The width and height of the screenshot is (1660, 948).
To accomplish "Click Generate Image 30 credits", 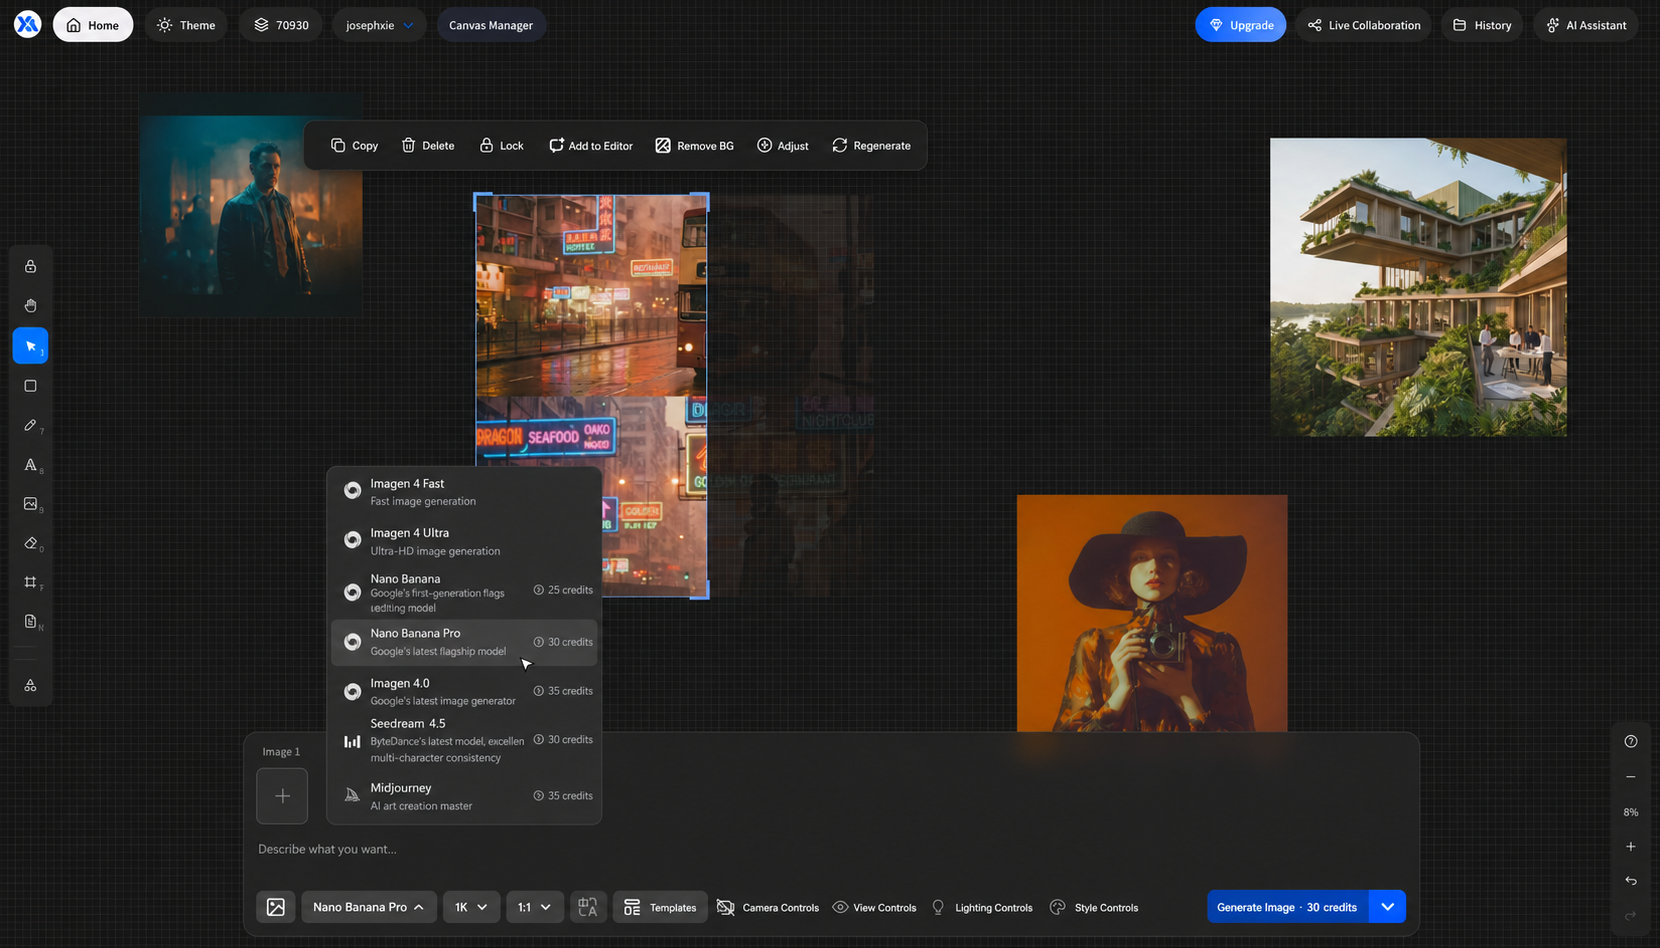I will (1287, 907).
